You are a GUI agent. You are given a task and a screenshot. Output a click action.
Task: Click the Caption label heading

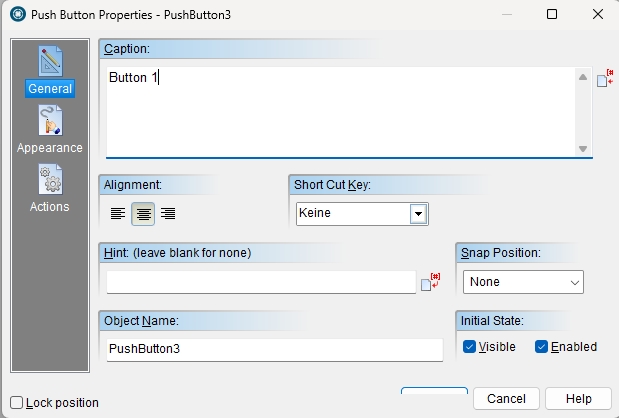point(127,49)
